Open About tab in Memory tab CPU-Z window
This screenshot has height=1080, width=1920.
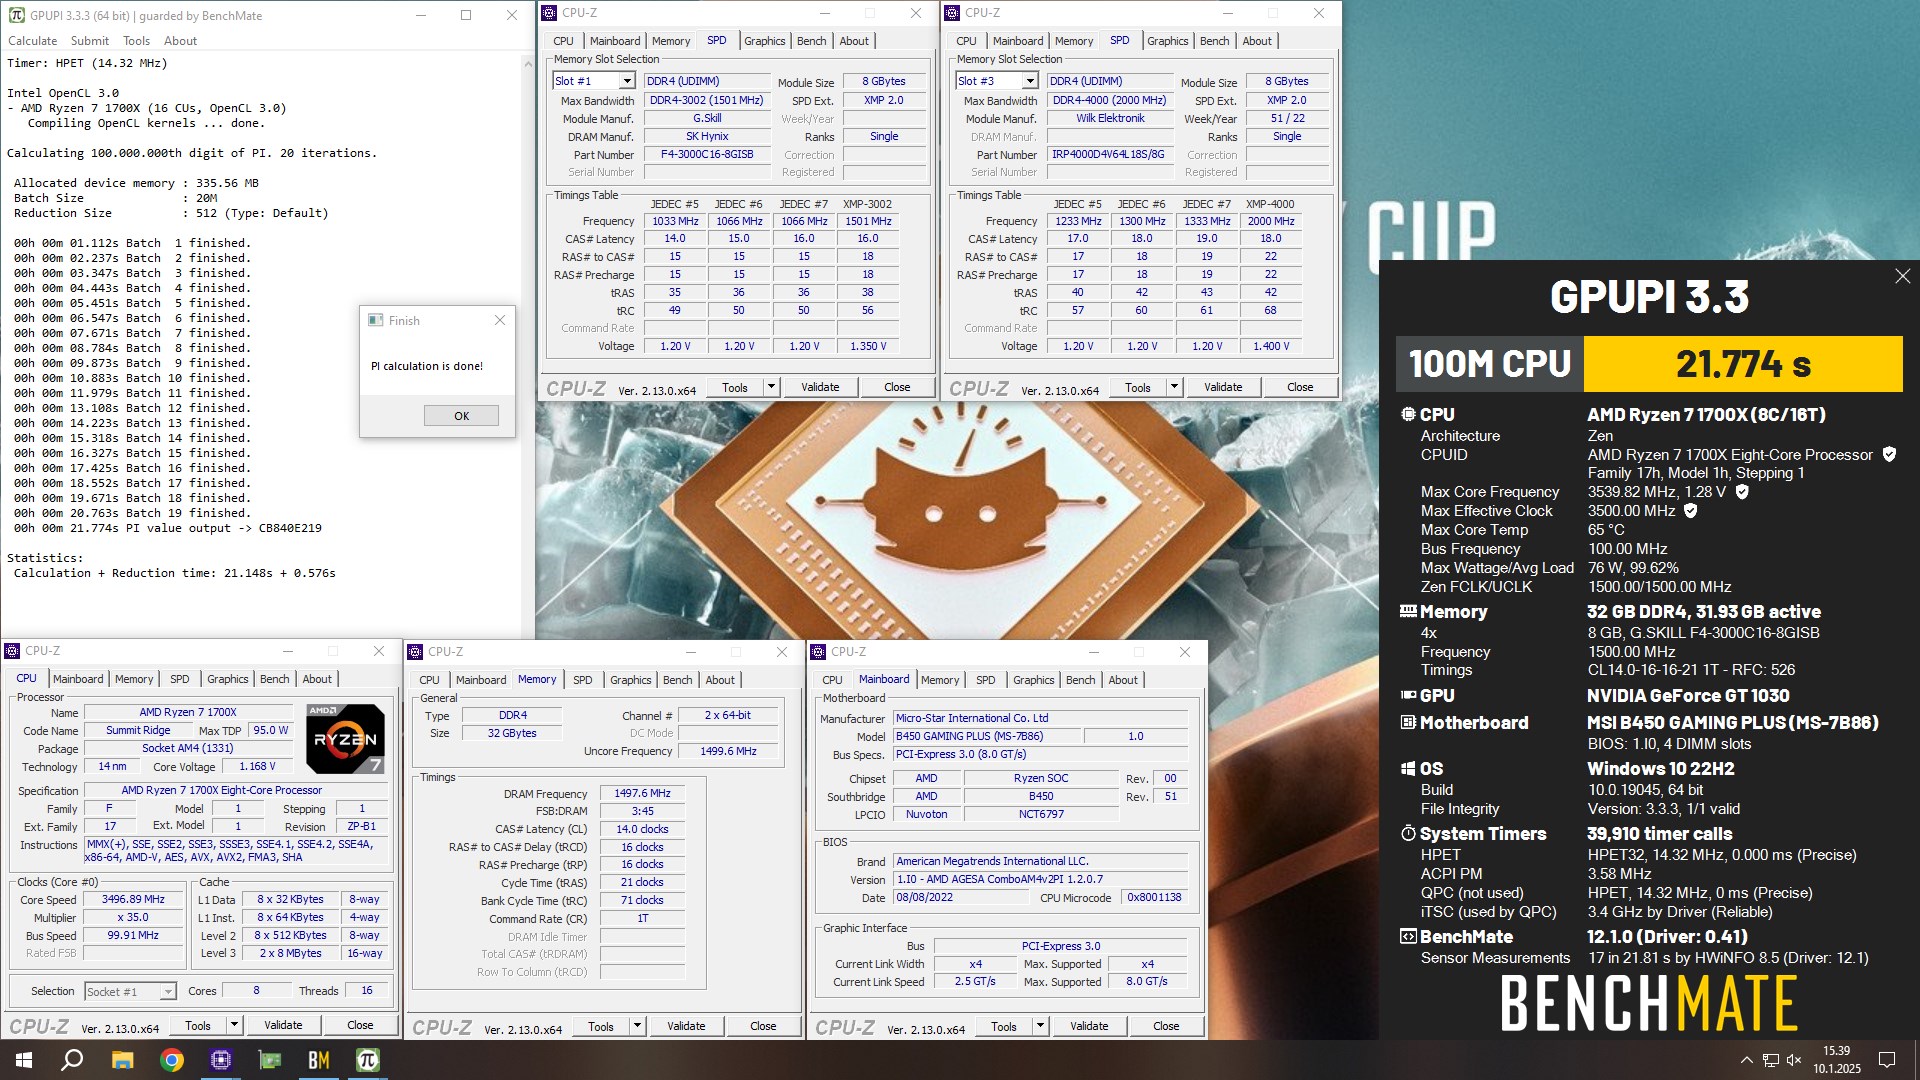point(720,680)
